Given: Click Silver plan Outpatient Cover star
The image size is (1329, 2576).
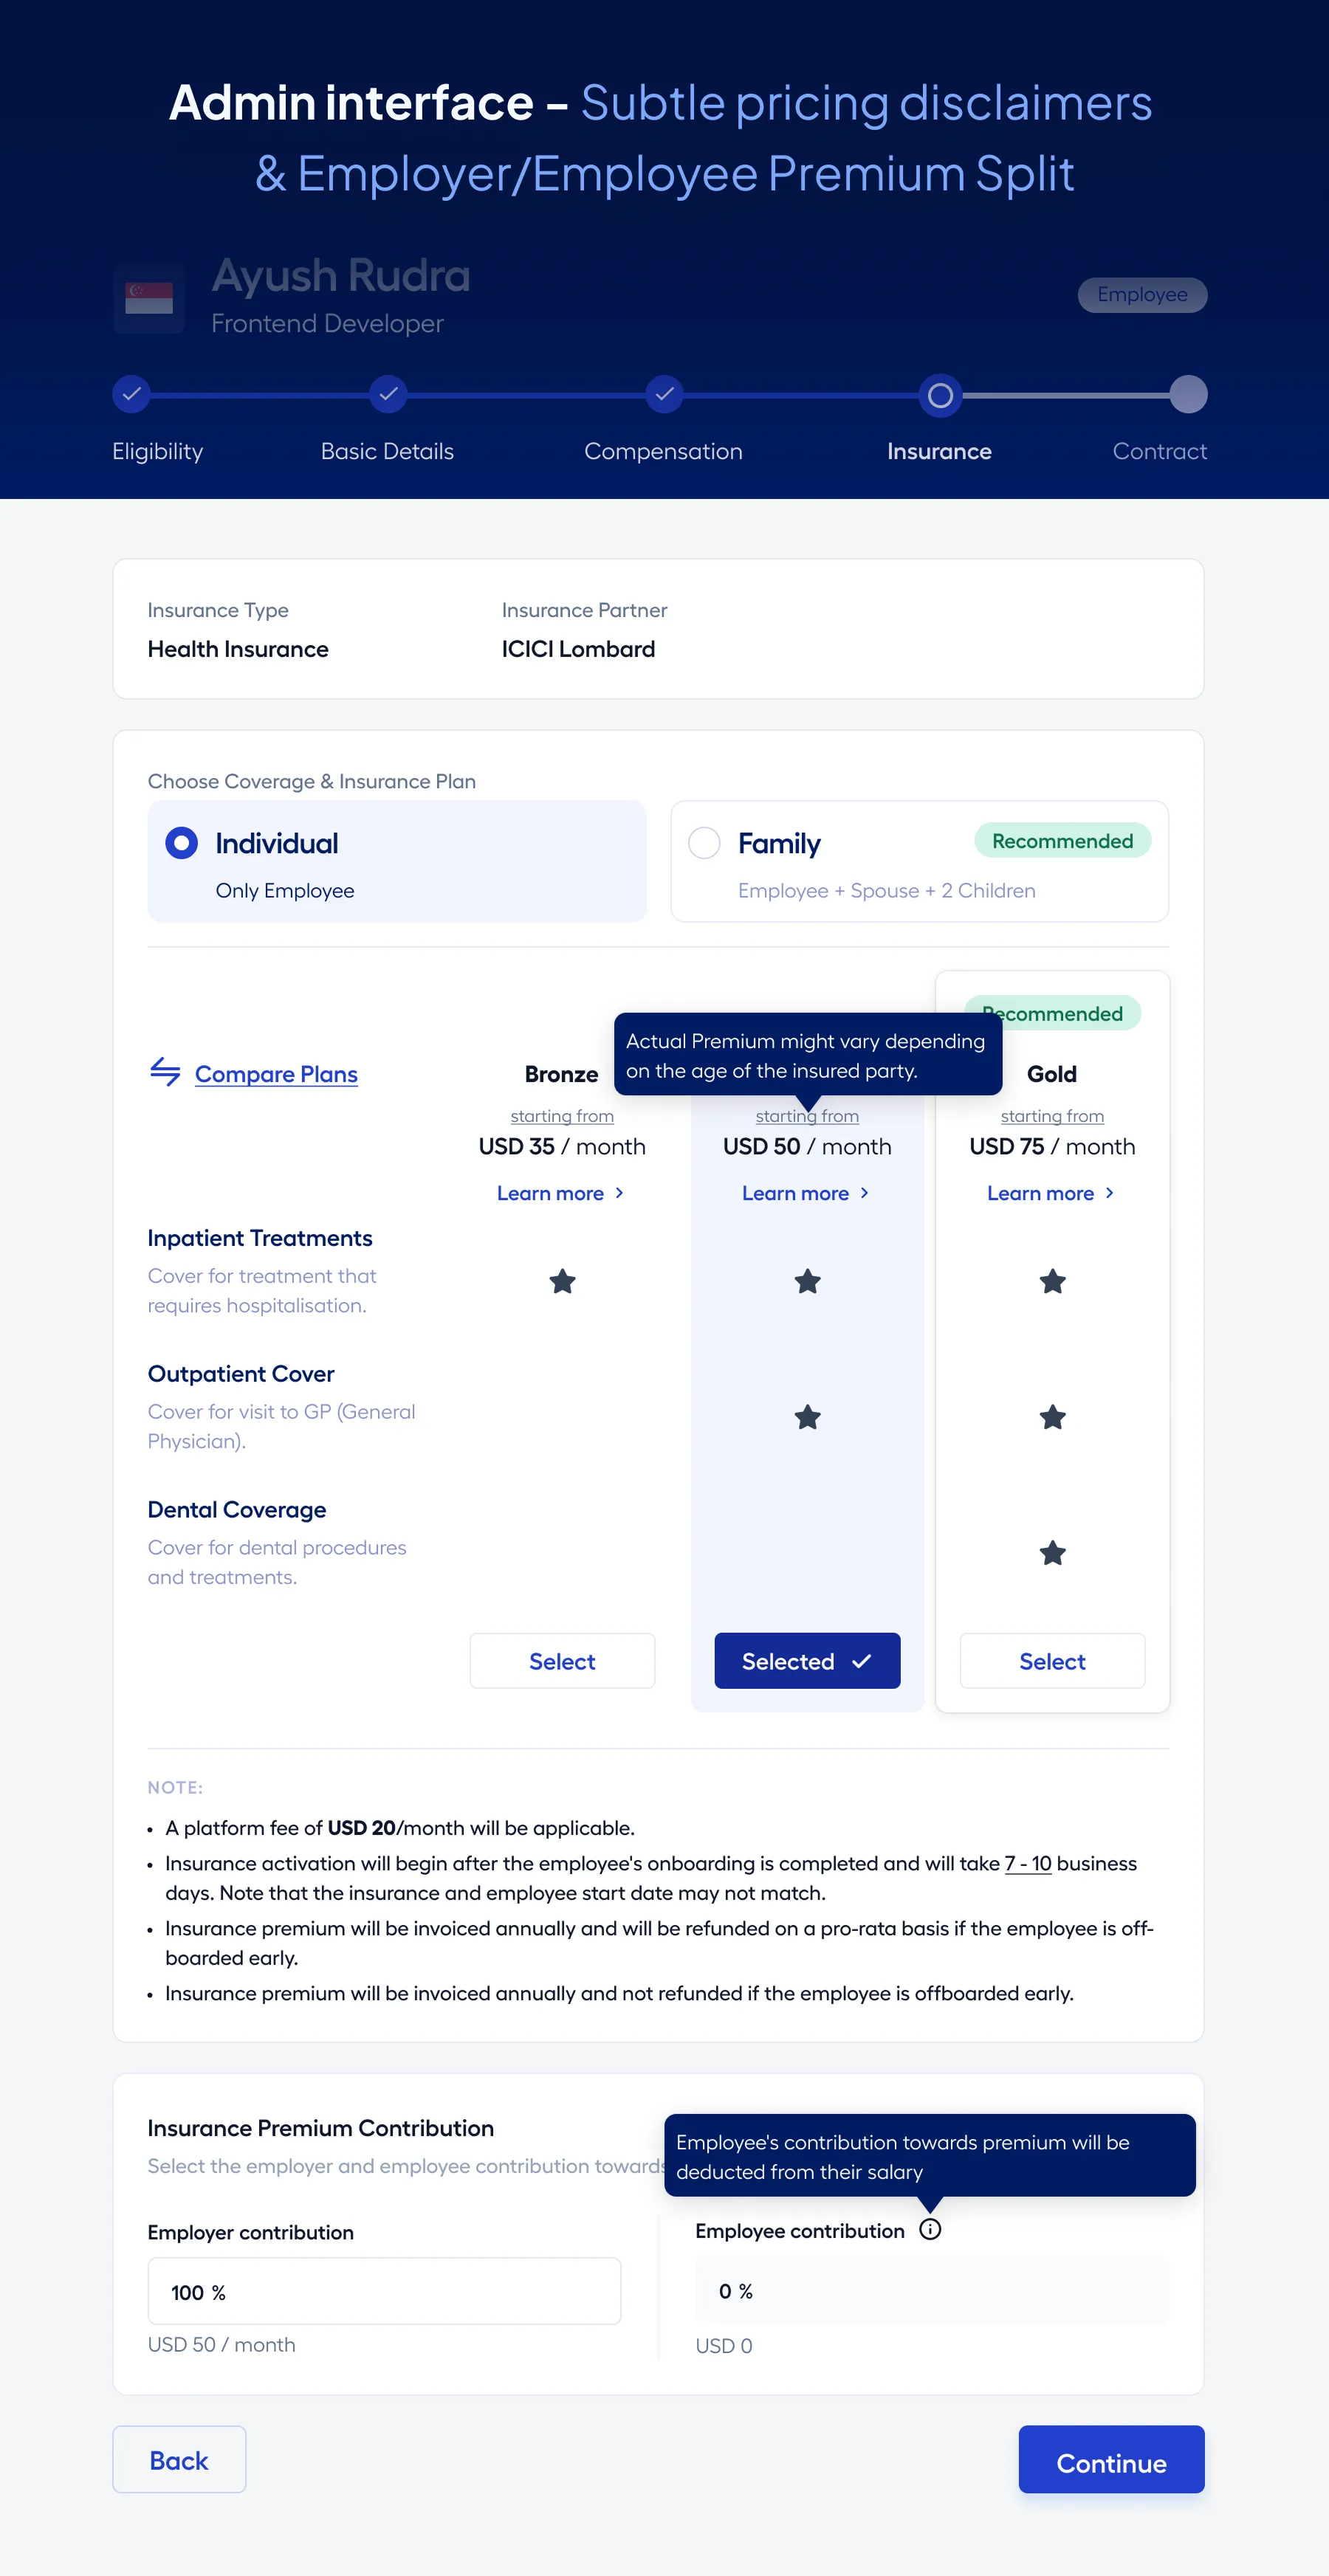Looking at the screenshot, I should click(x=807, y=1417).
